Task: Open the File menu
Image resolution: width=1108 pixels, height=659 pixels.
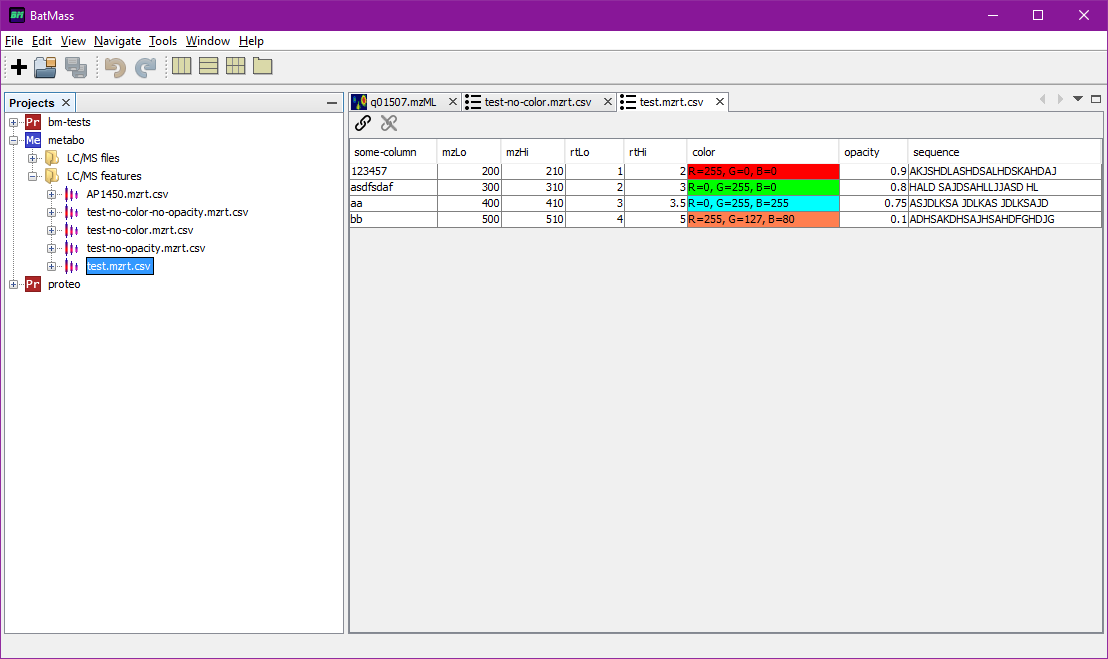Action: [14, 41]
